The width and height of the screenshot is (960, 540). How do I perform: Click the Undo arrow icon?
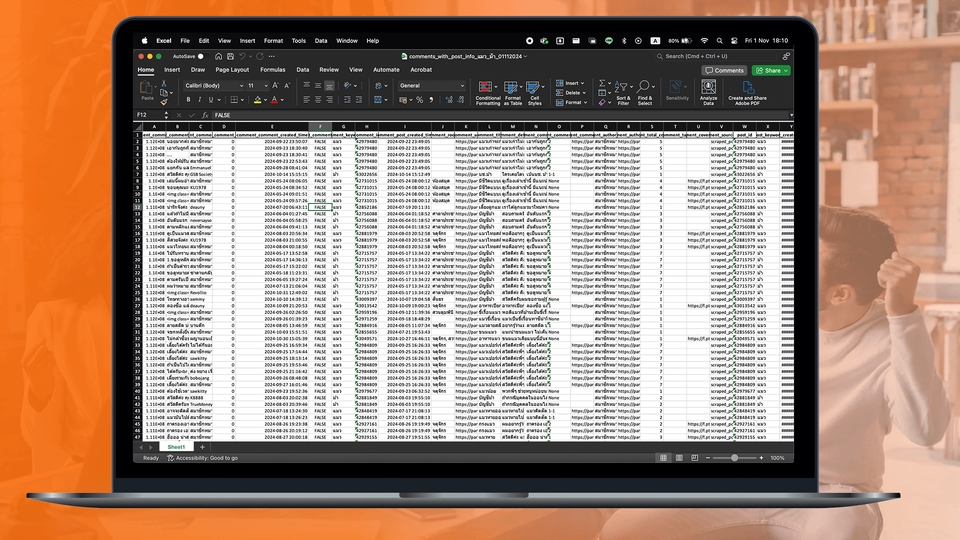(242, 56)
